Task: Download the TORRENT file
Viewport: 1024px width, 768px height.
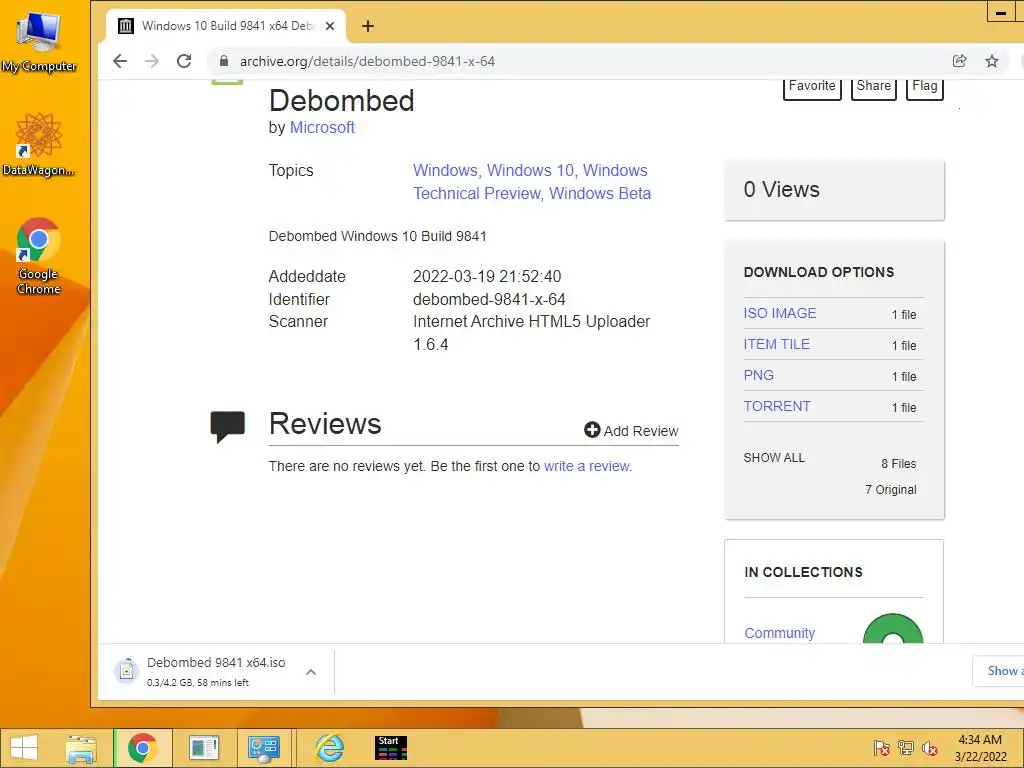Action: coord(776,406)
